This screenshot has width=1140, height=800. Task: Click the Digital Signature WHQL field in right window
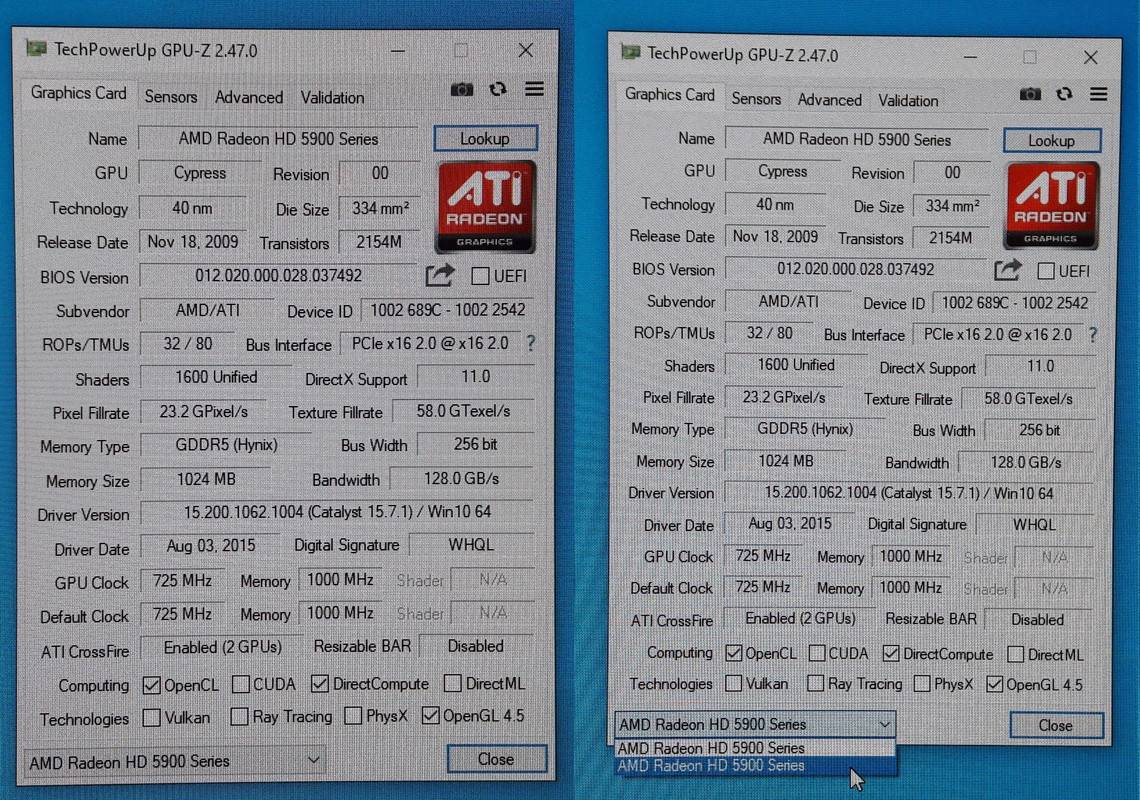(x=1035, y=524)
